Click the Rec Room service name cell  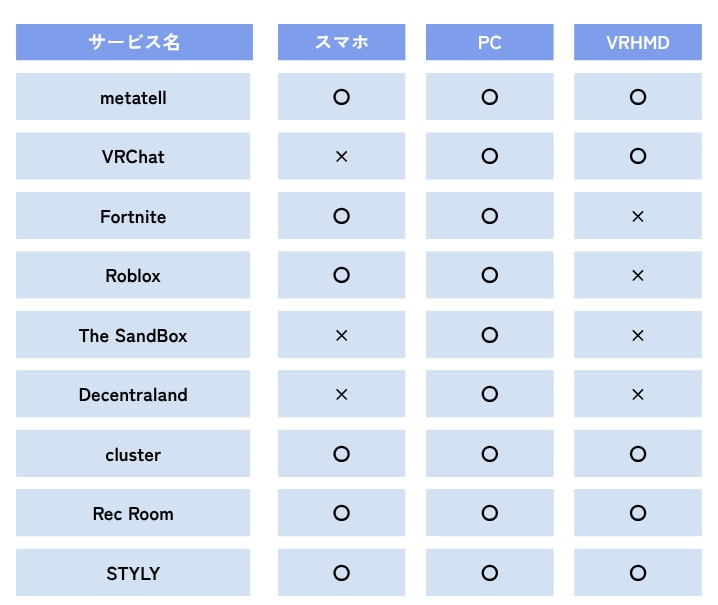pyautogui.click(x=134, y=513)
